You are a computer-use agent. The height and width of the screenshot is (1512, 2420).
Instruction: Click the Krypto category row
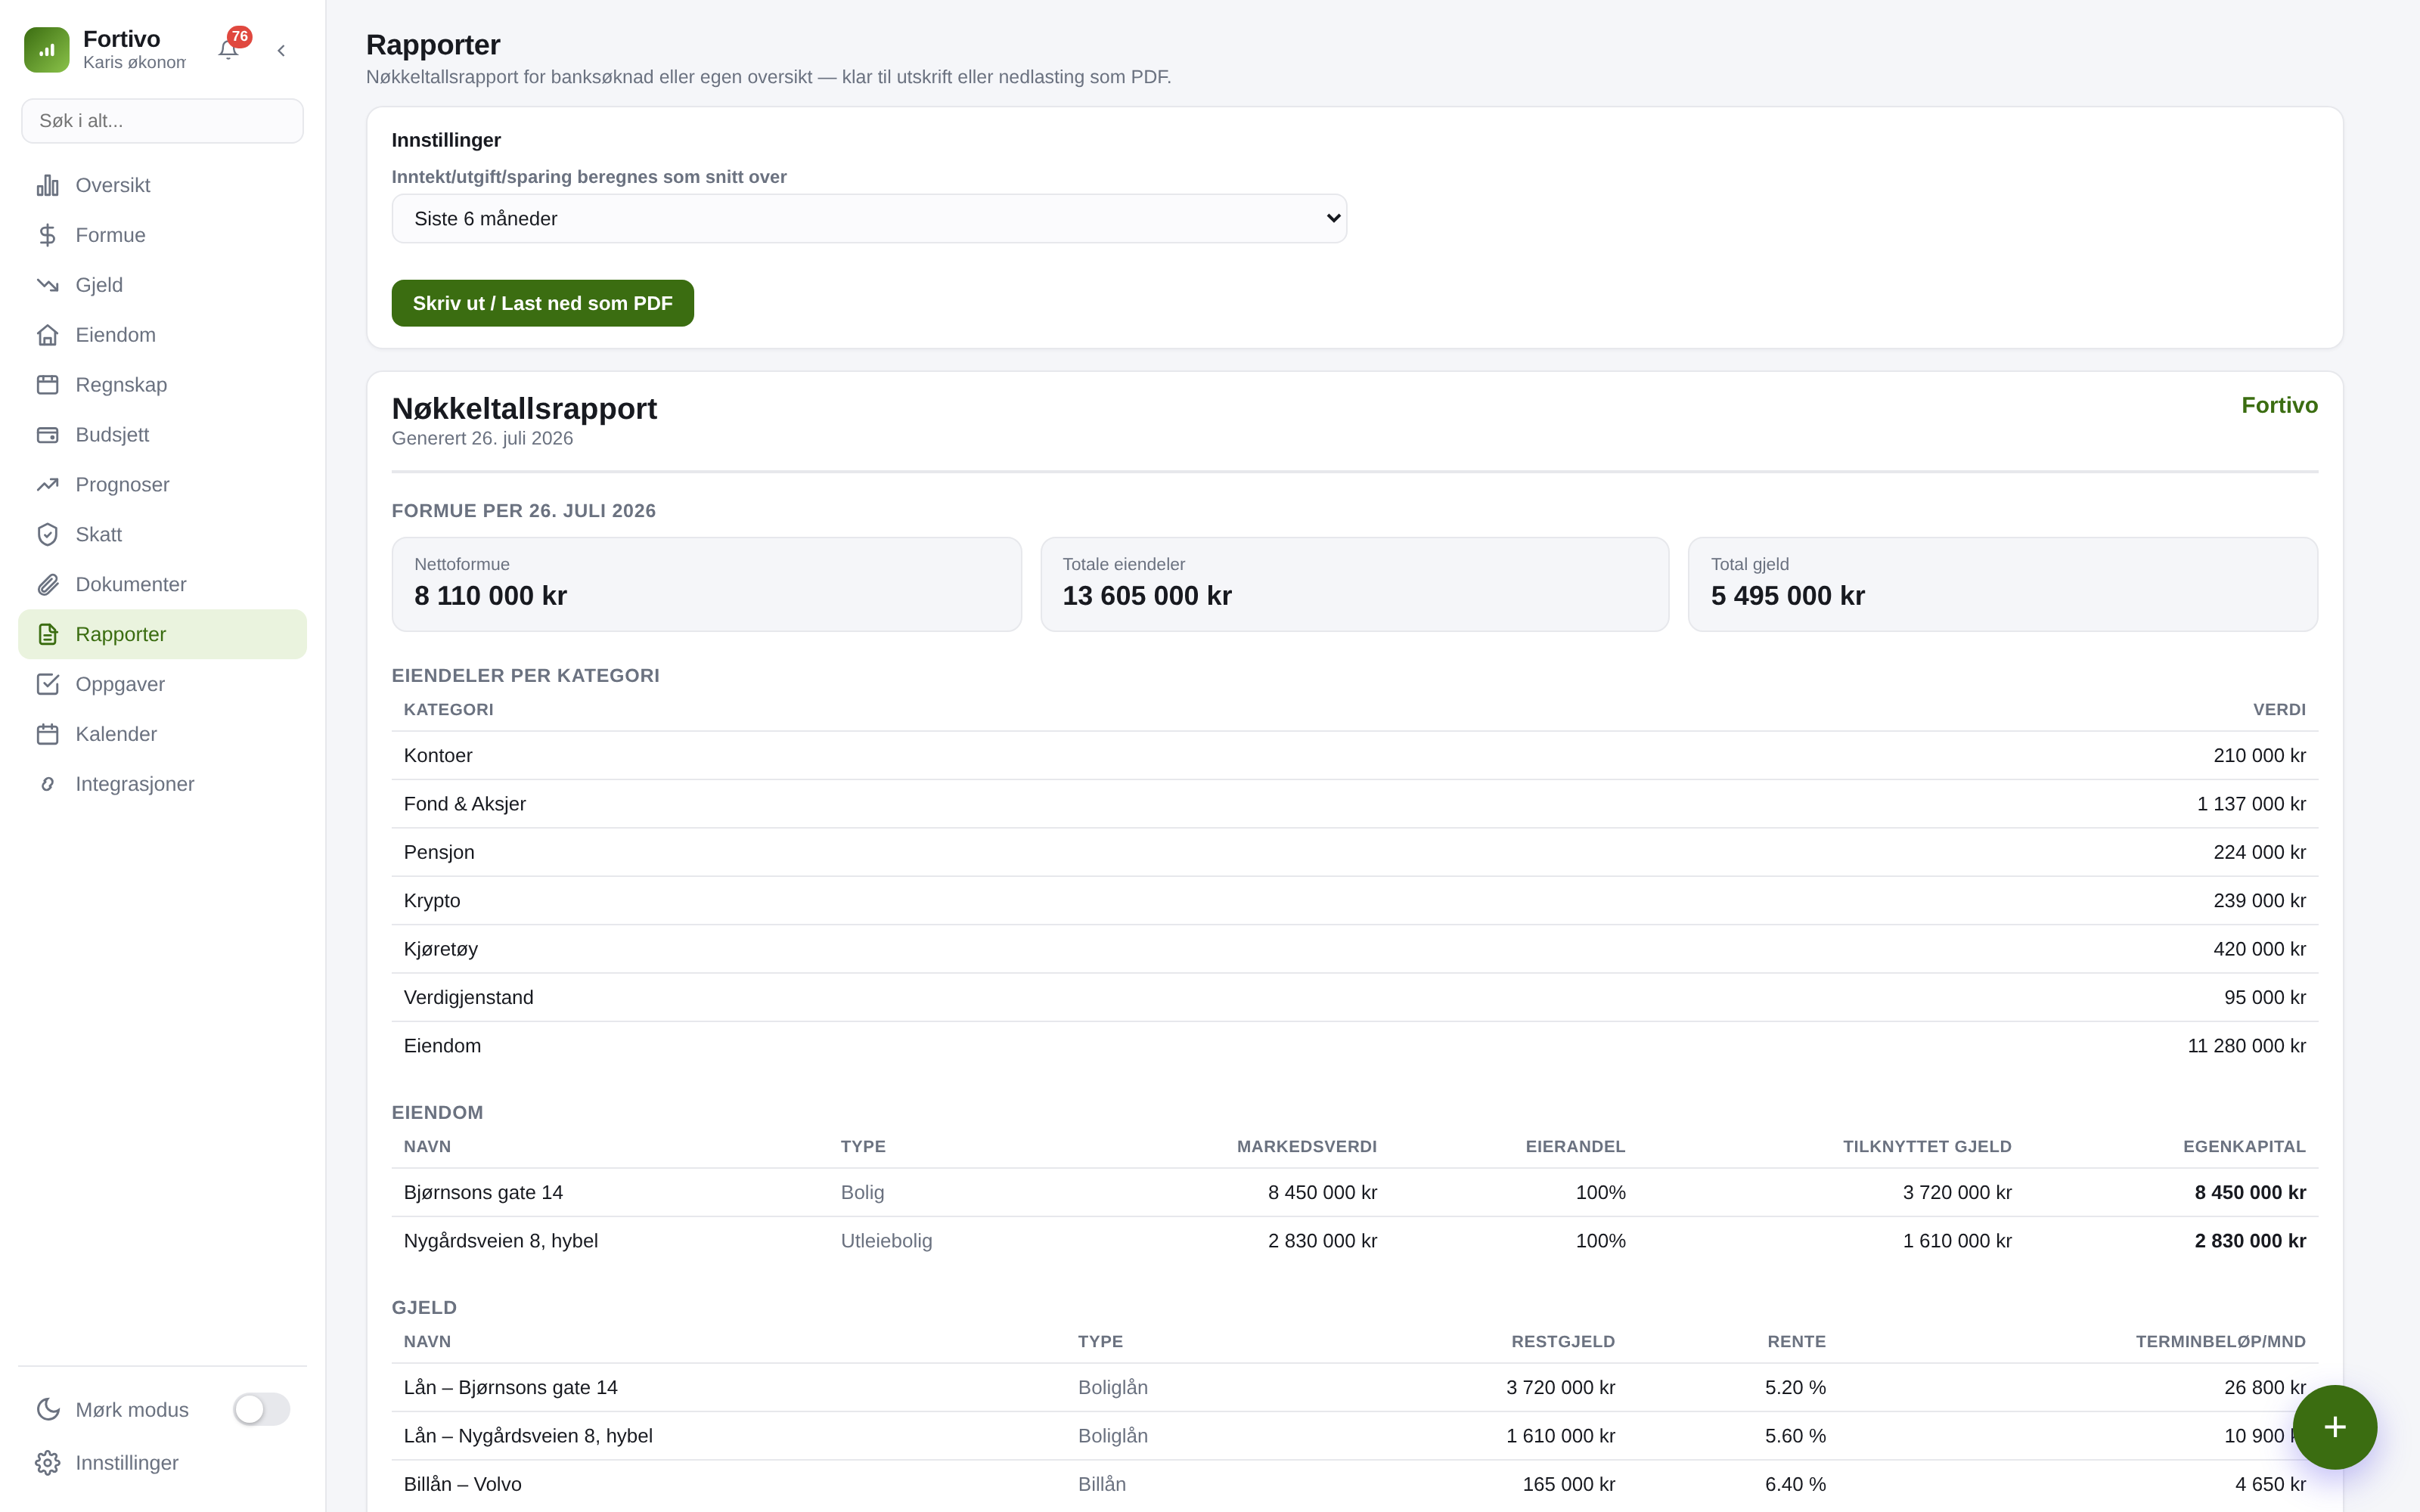(1354, 901)
